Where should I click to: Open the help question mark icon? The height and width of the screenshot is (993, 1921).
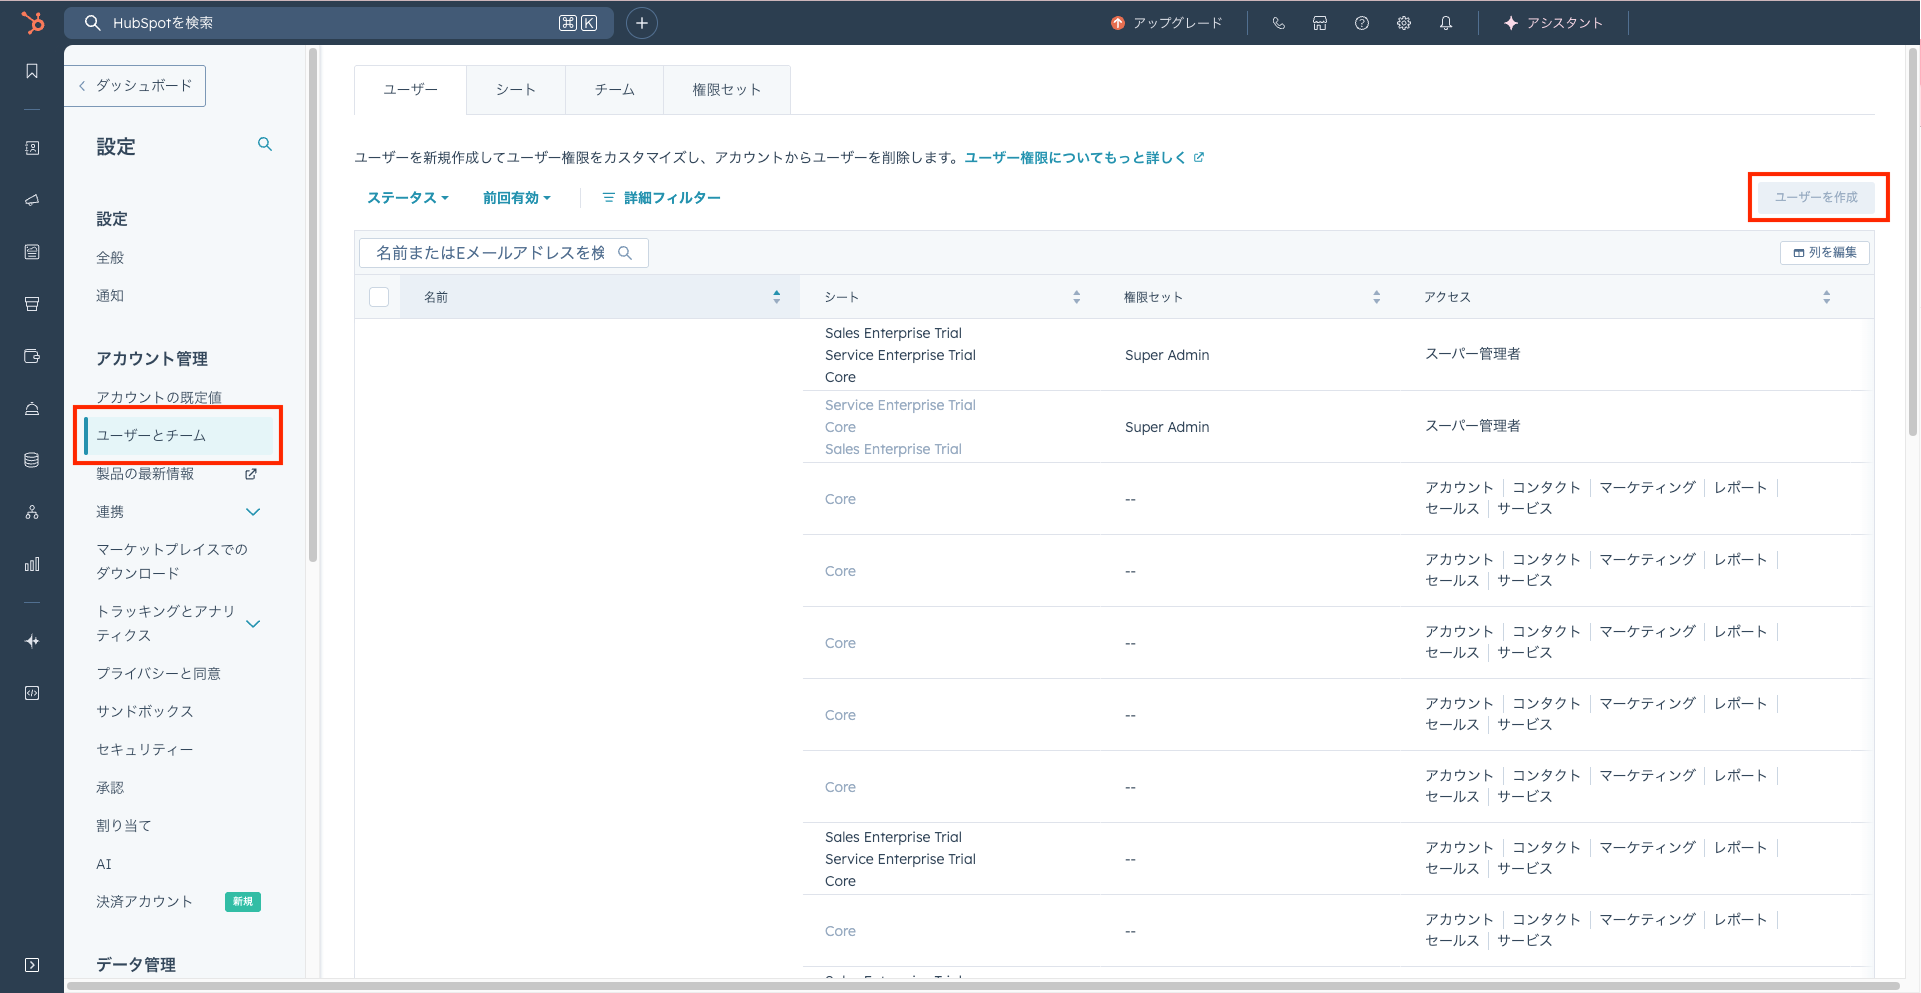pos(1362,23)
